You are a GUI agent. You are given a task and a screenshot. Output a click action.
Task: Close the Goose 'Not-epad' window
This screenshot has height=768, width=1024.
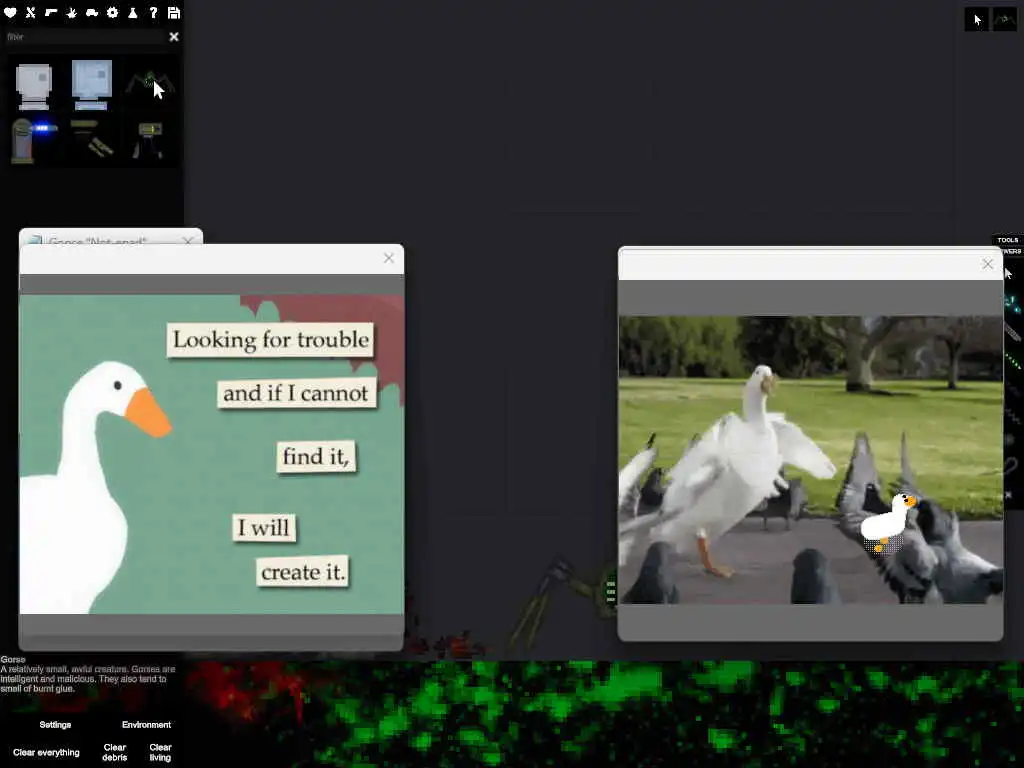coord(188,240)
